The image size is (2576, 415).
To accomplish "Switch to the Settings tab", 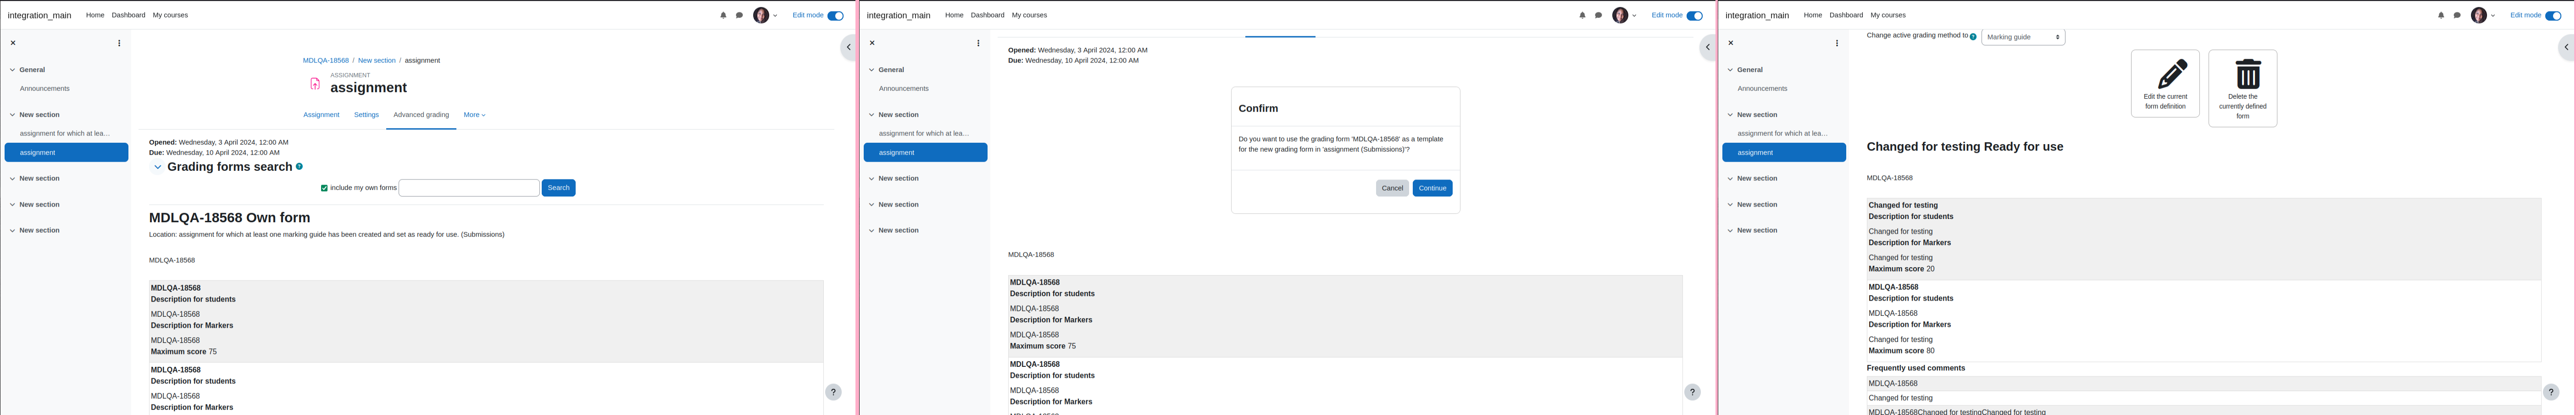I will point(366,115).
